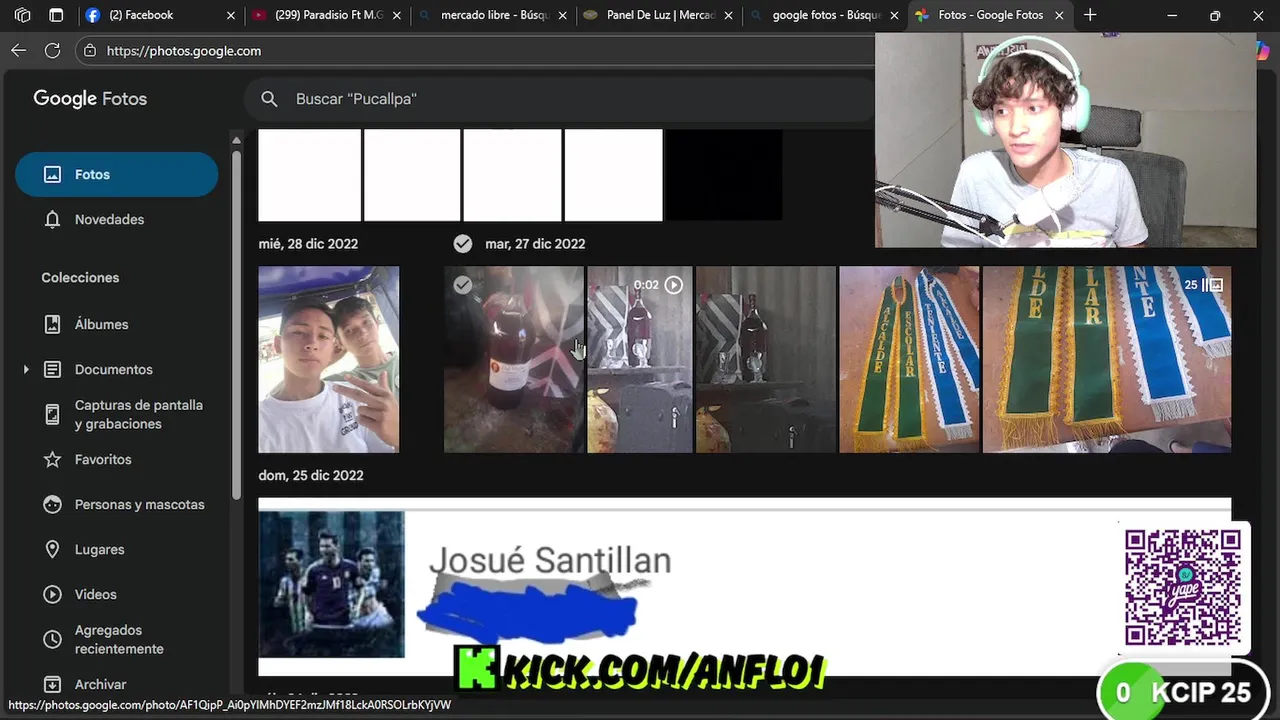This screenshot has width=1280, height=720.
Task: Open a new browser tab
Action: (x=1090, y=15)
